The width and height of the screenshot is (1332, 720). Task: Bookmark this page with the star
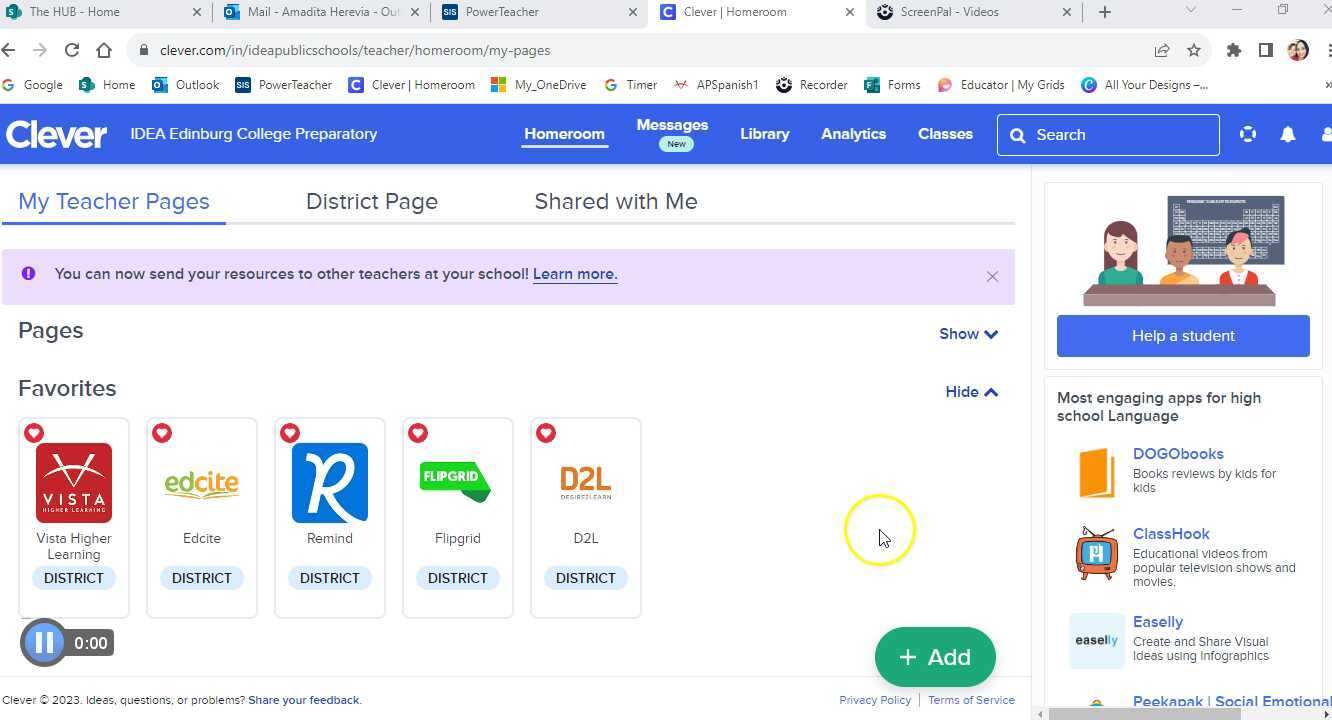coord(1194,50)
